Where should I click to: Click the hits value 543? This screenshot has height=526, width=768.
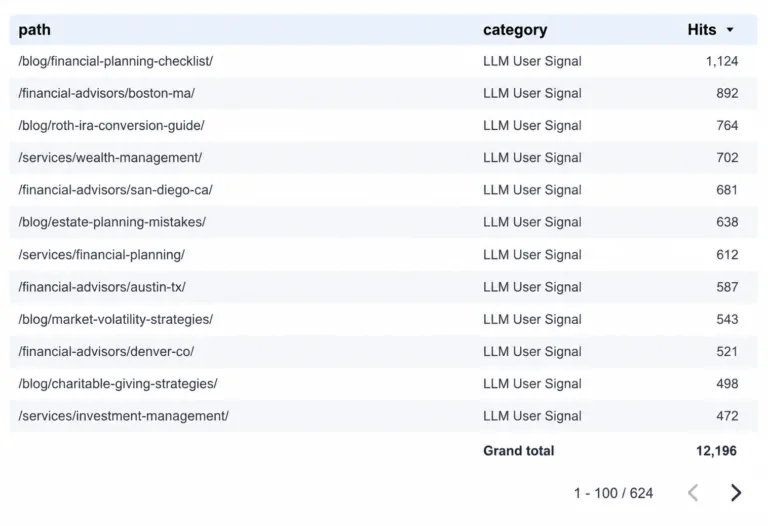point(727,319)
